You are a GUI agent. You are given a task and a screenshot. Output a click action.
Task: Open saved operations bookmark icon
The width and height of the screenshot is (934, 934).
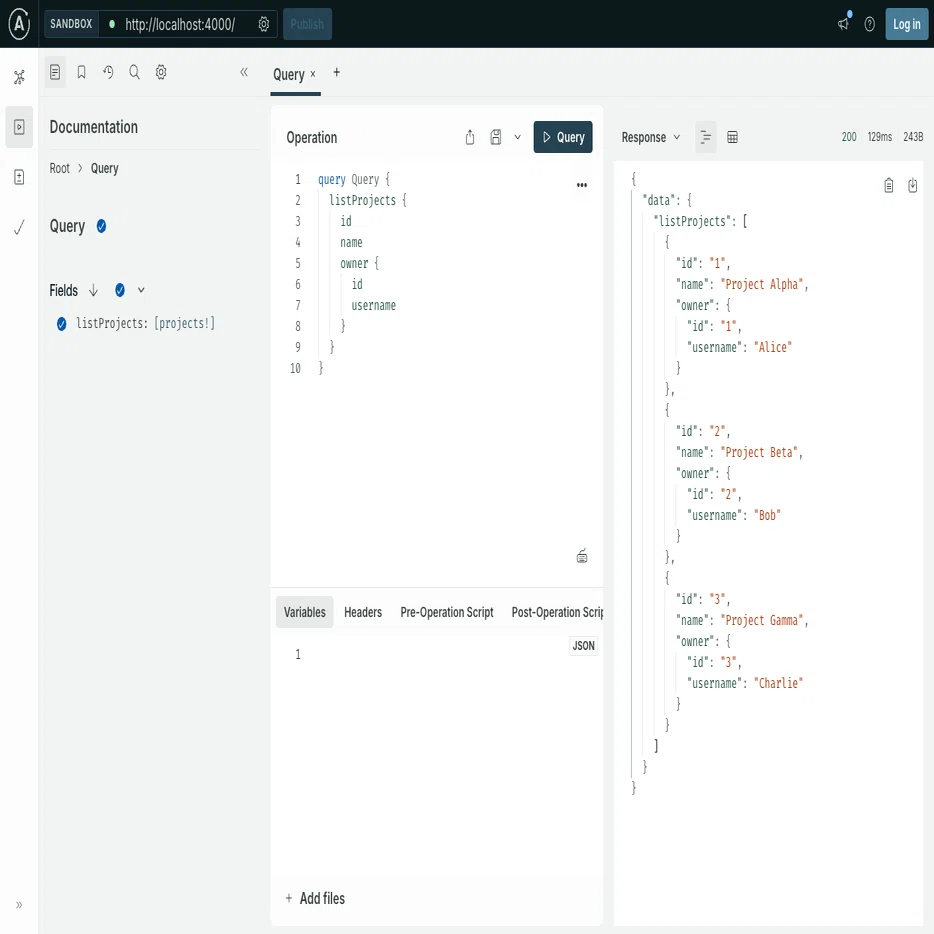tap(82, 73)
